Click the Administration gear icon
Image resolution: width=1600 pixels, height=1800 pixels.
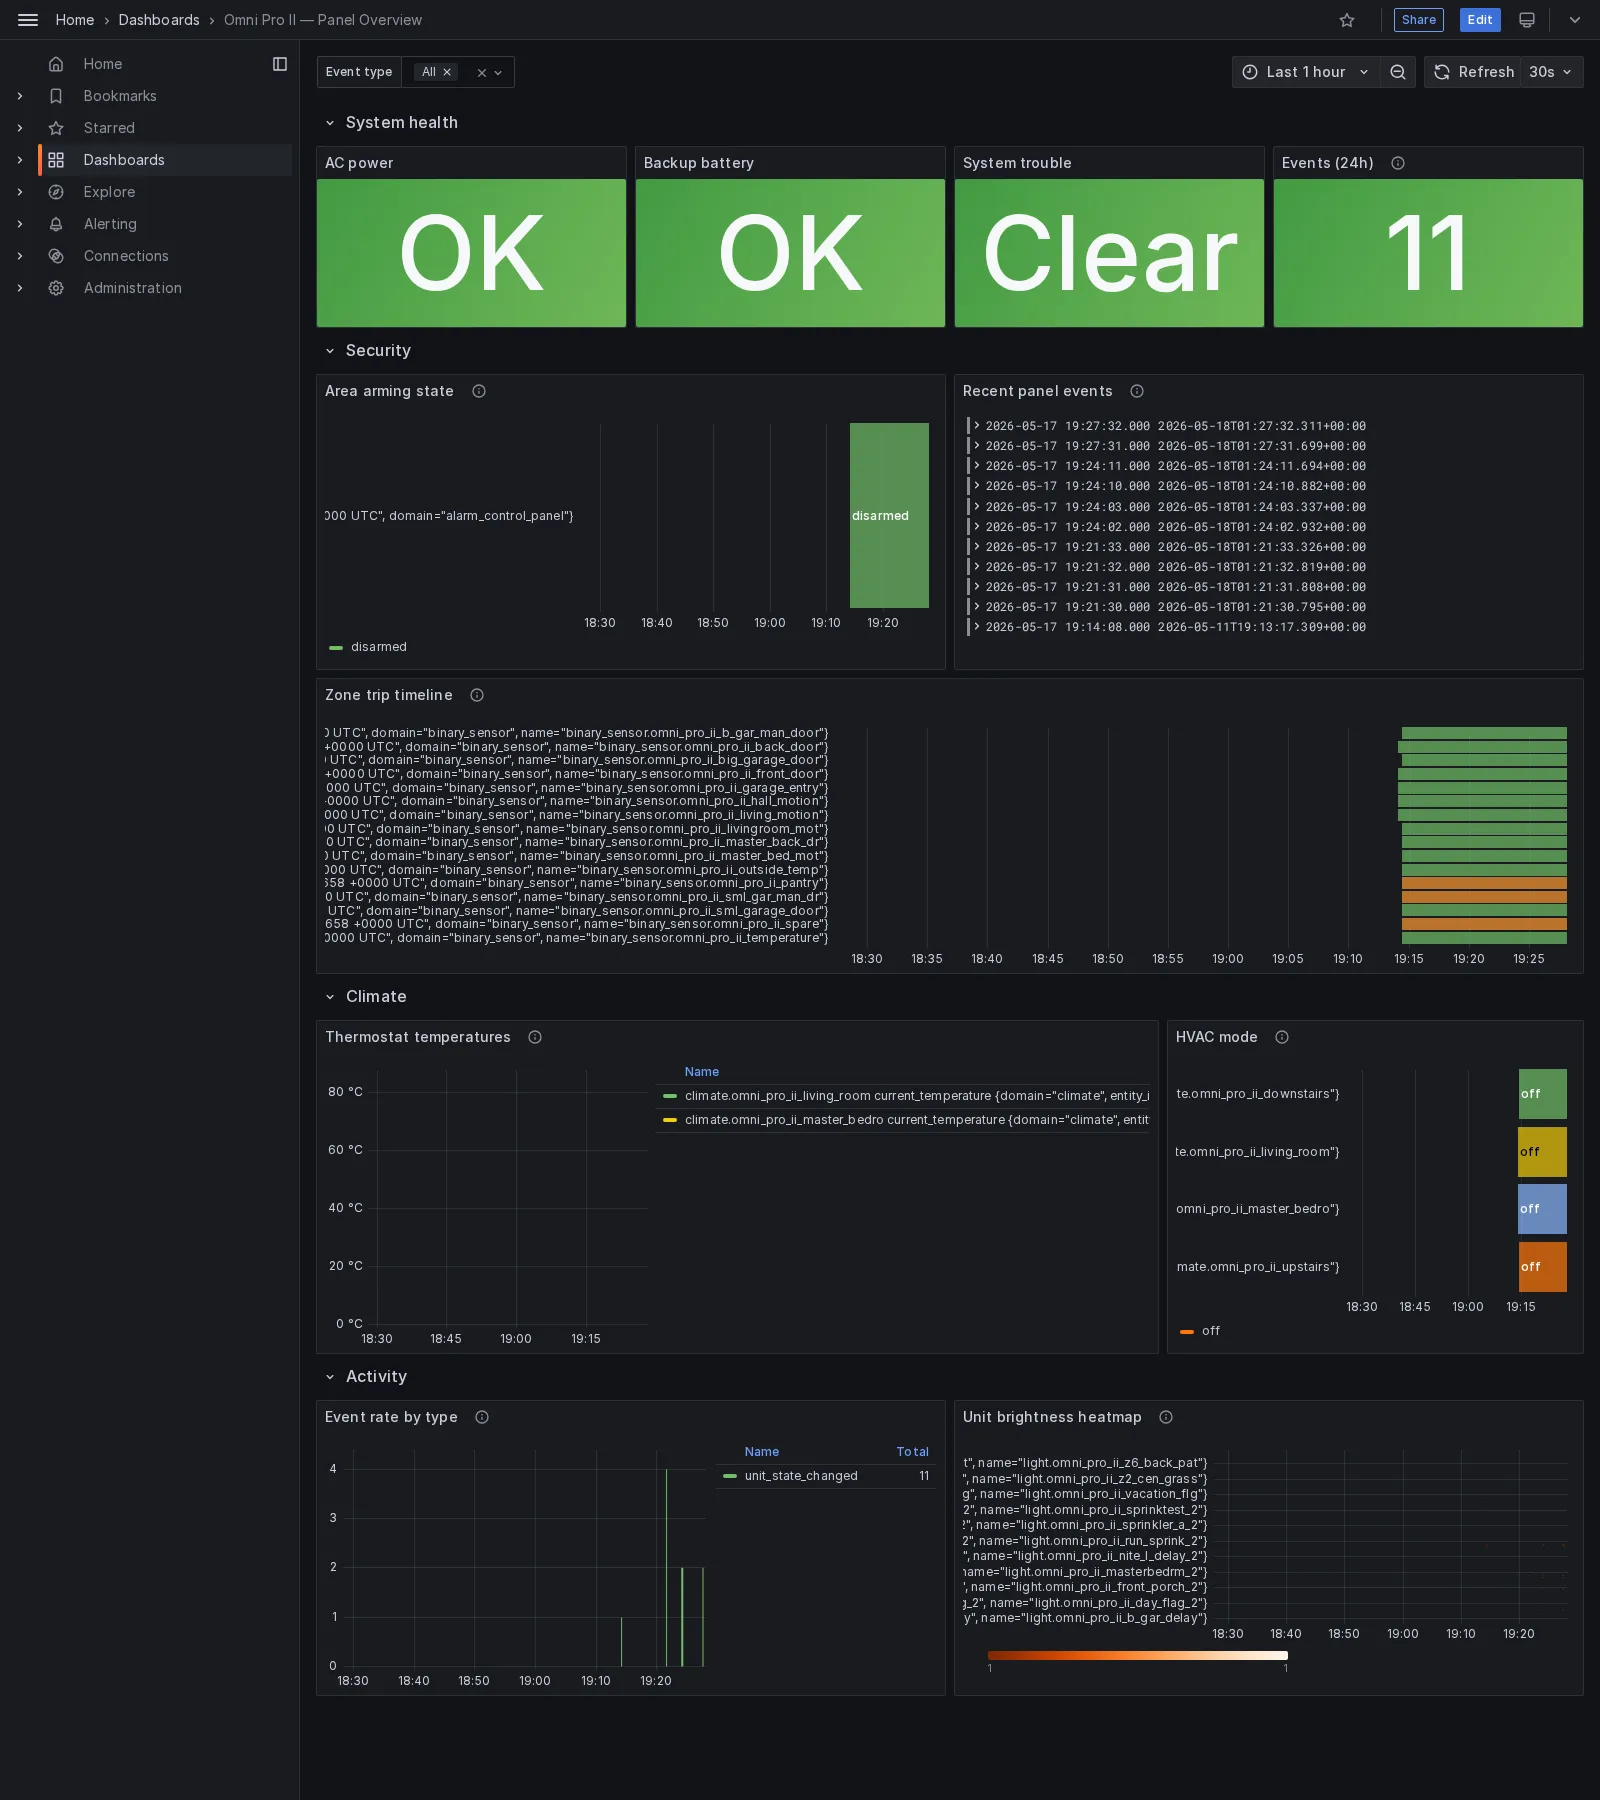56,288
